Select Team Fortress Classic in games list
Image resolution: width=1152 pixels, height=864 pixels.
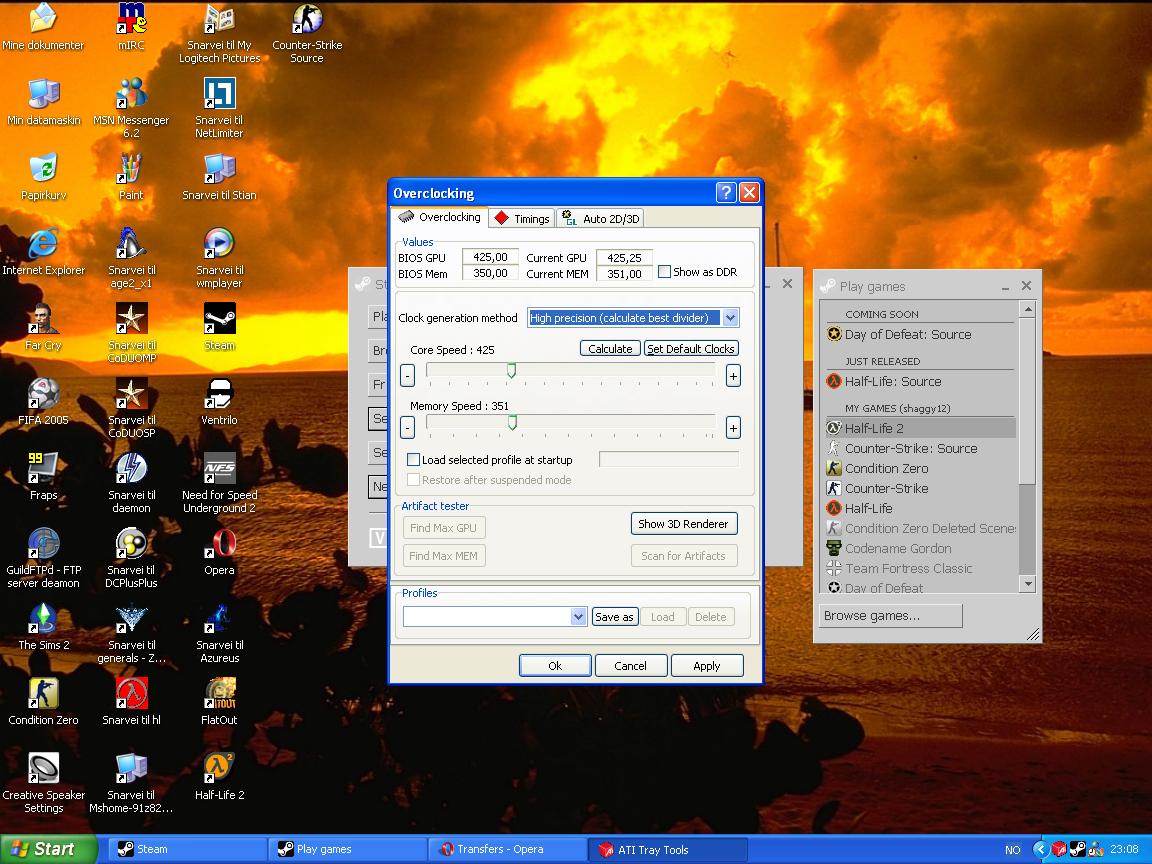(921, 568)
